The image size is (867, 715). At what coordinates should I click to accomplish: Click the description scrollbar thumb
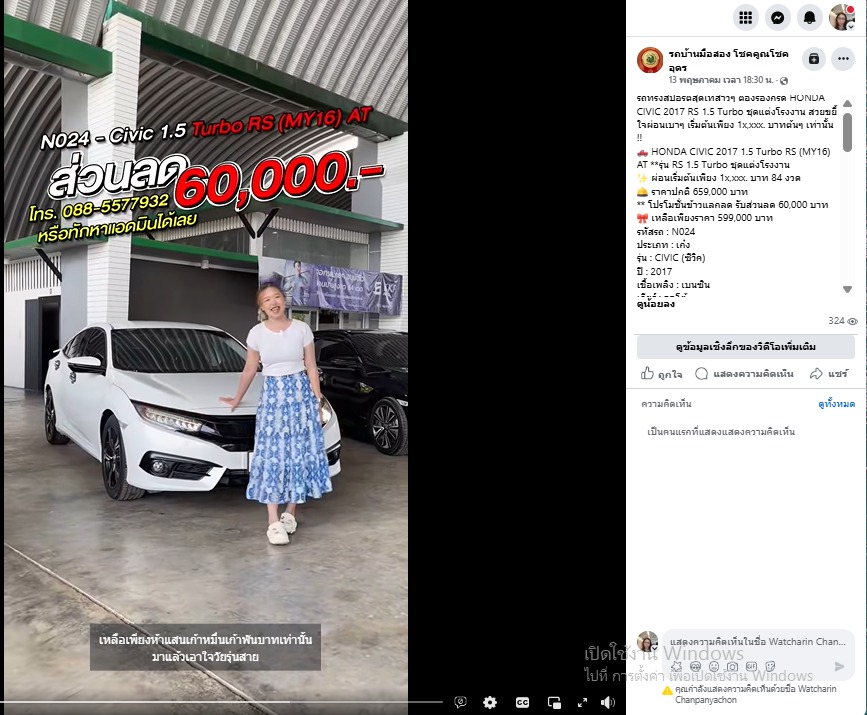point(847,132)
